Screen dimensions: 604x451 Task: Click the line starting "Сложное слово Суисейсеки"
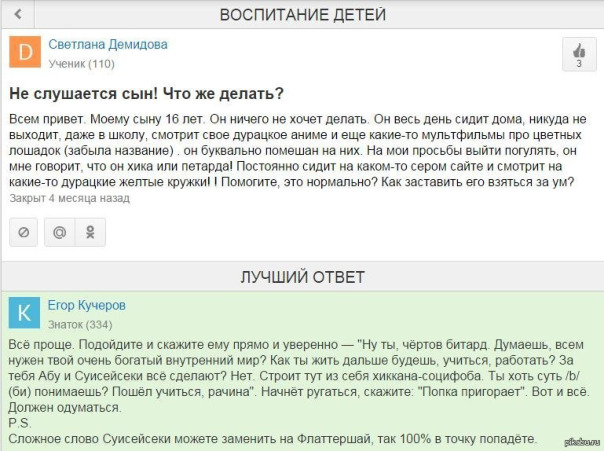click(x=273, y=439)
